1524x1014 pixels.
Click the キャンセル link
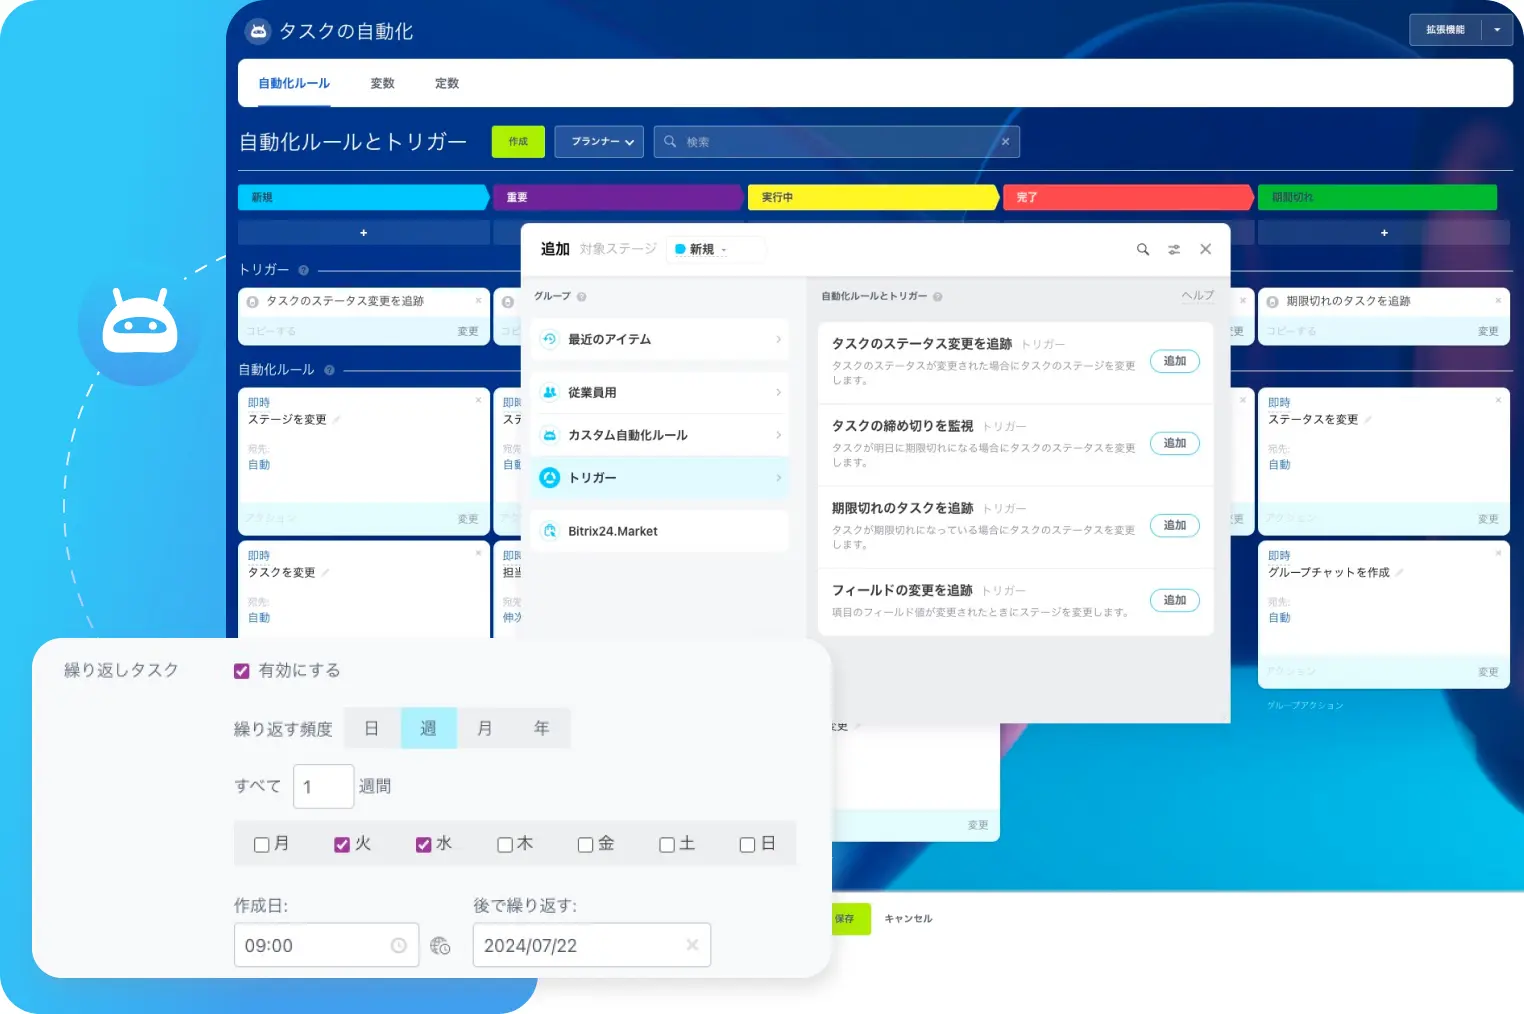coord(908,919)
